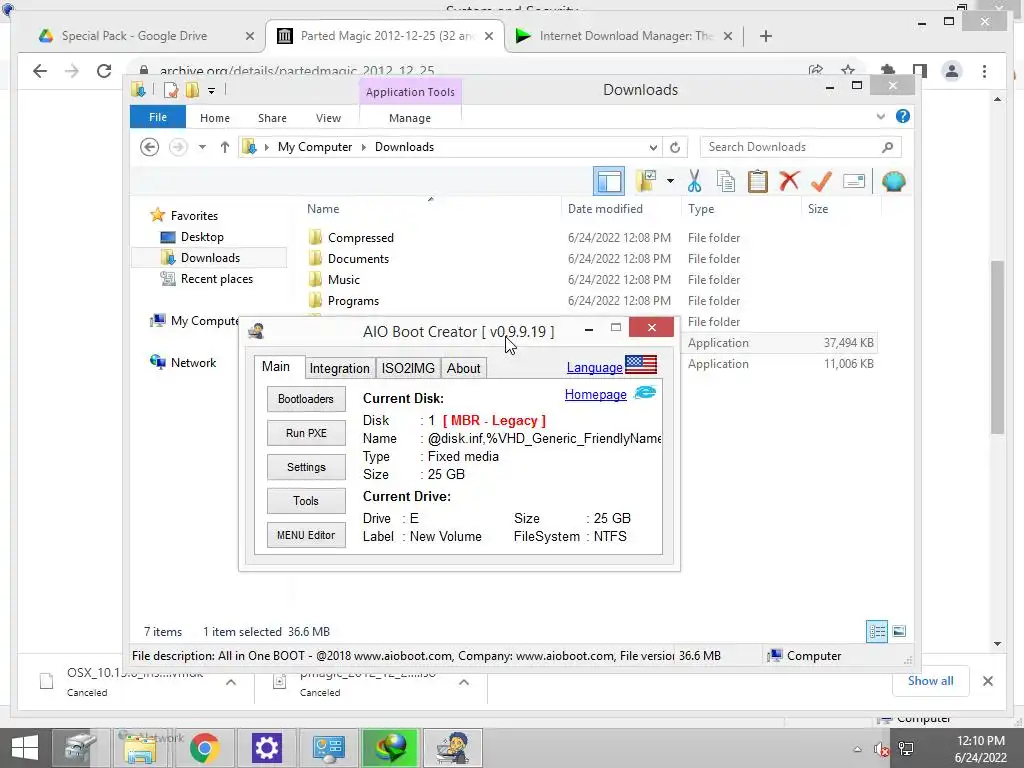Open the About tab in AIO Boot
The image size is (1024, 768).
click(x=463, y=368)
